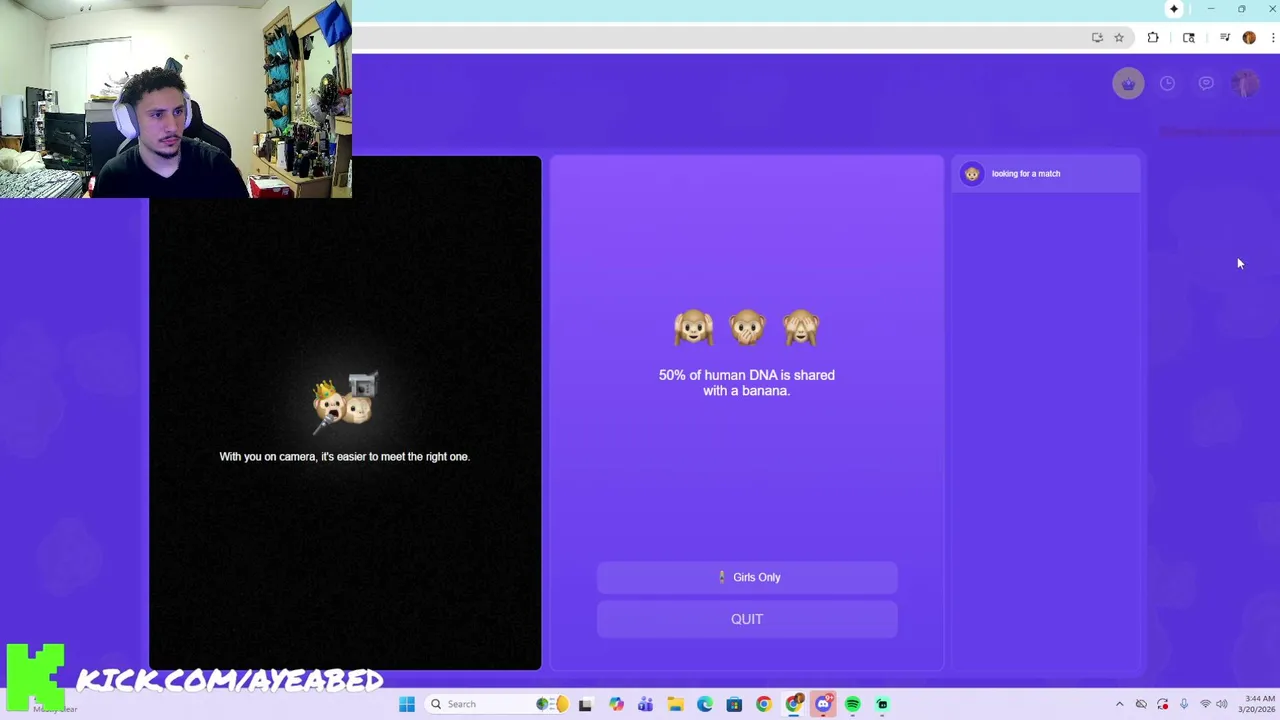Click the see-no-evil monkey emoji

(801, 328)
